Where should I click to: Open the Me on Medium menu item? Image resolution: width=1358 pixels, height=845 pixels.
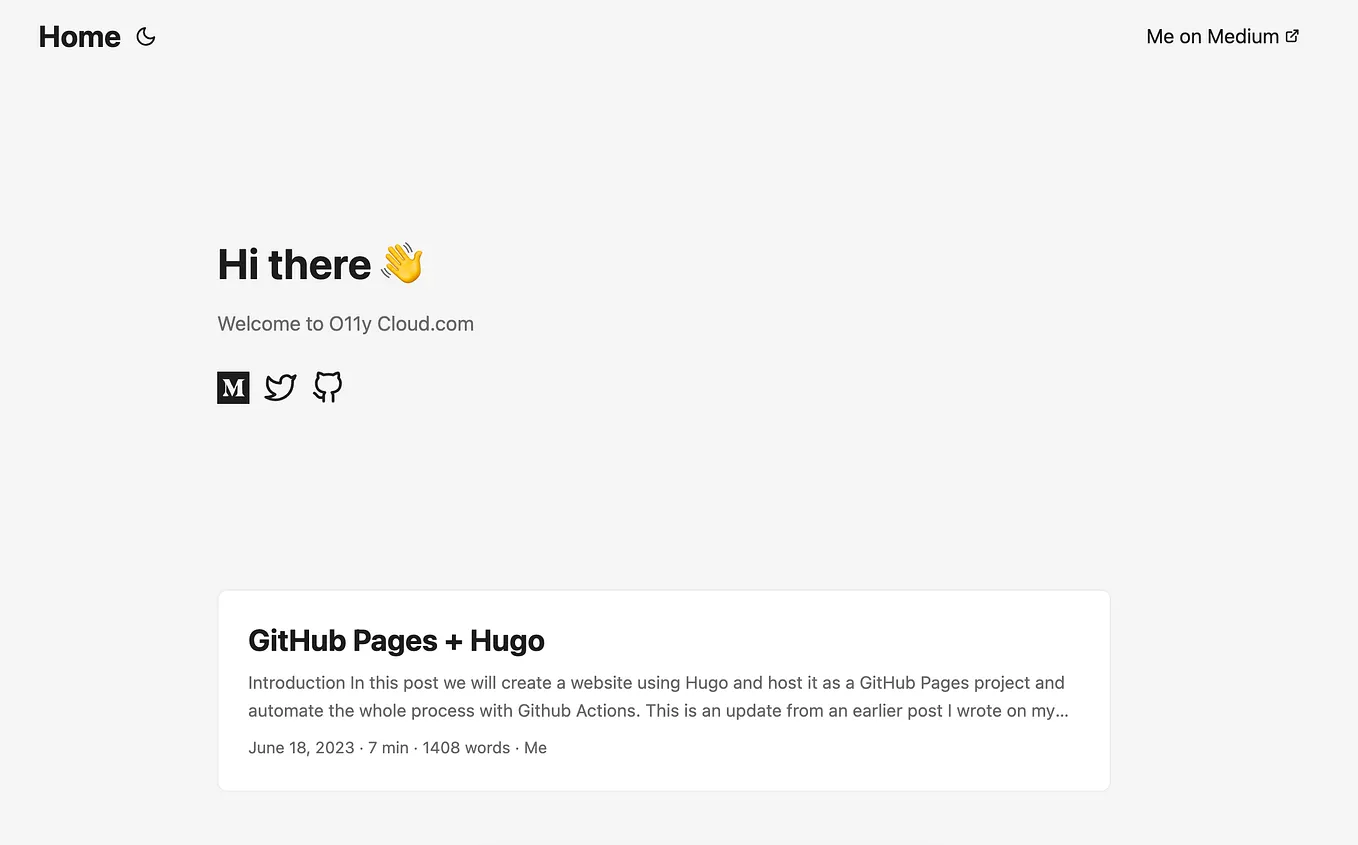pos(1211,36)
